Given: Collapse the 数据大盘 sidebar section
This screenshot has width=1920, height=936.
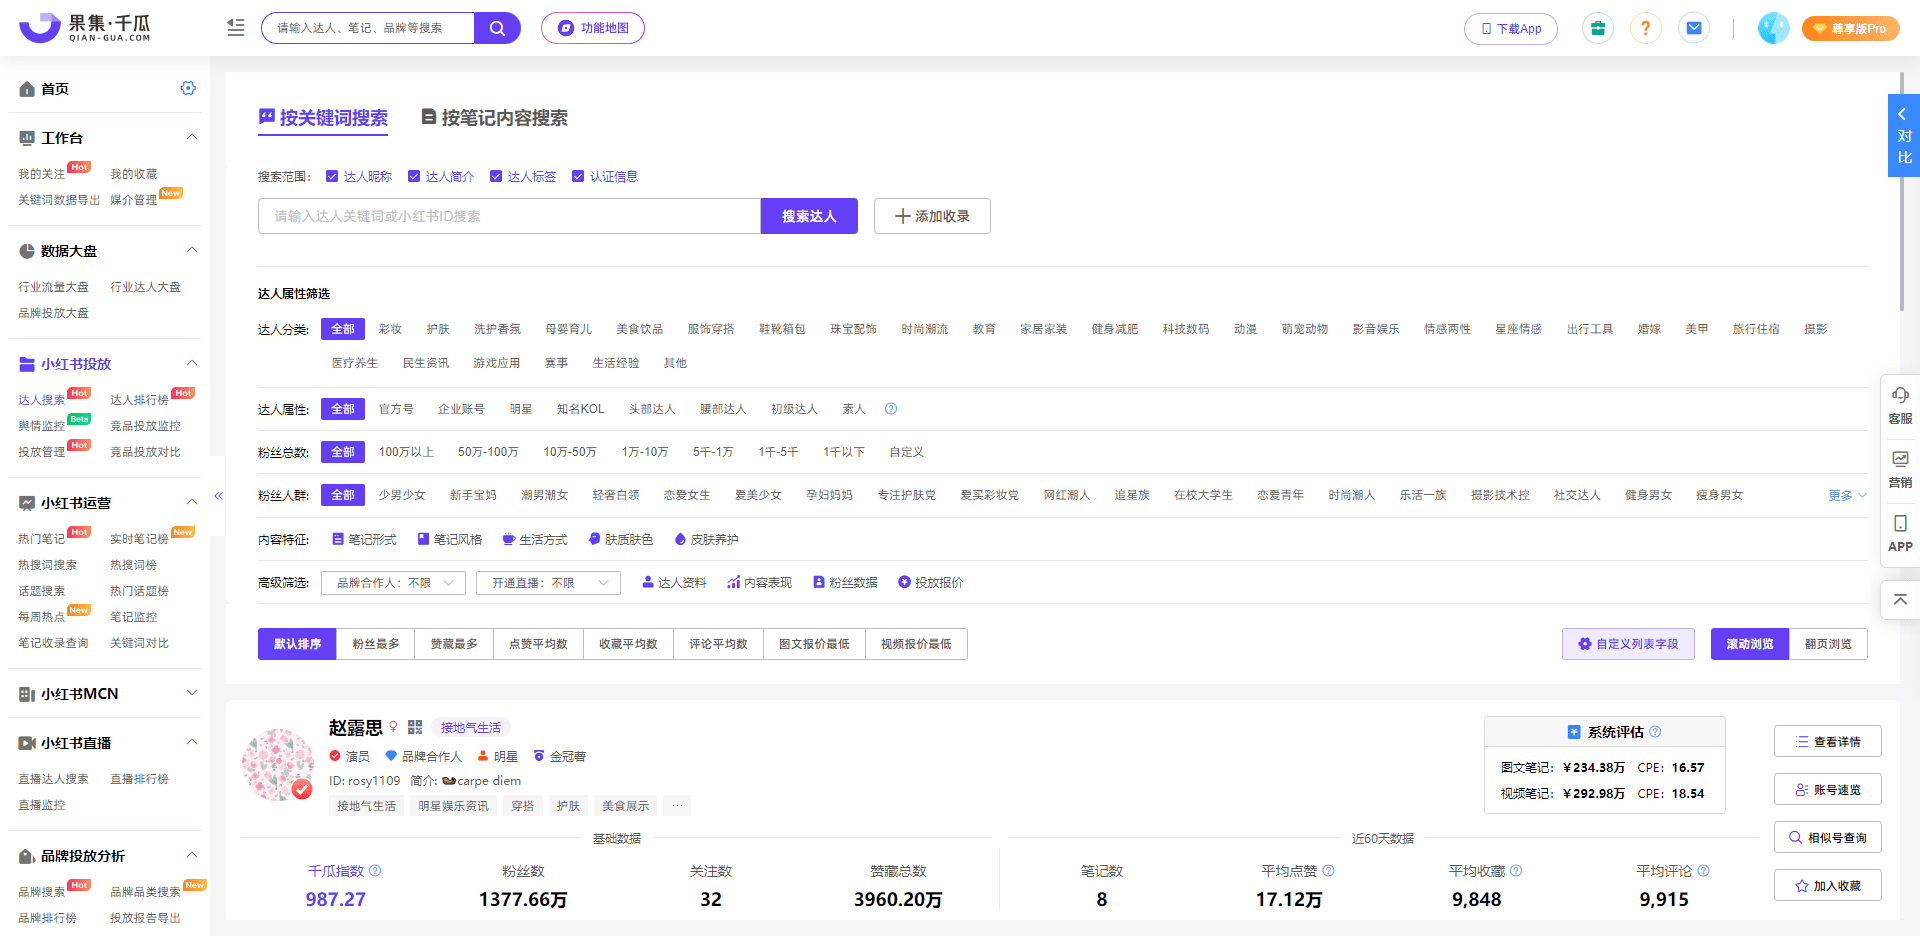Looking at the screenshot, I should (192, 250).
